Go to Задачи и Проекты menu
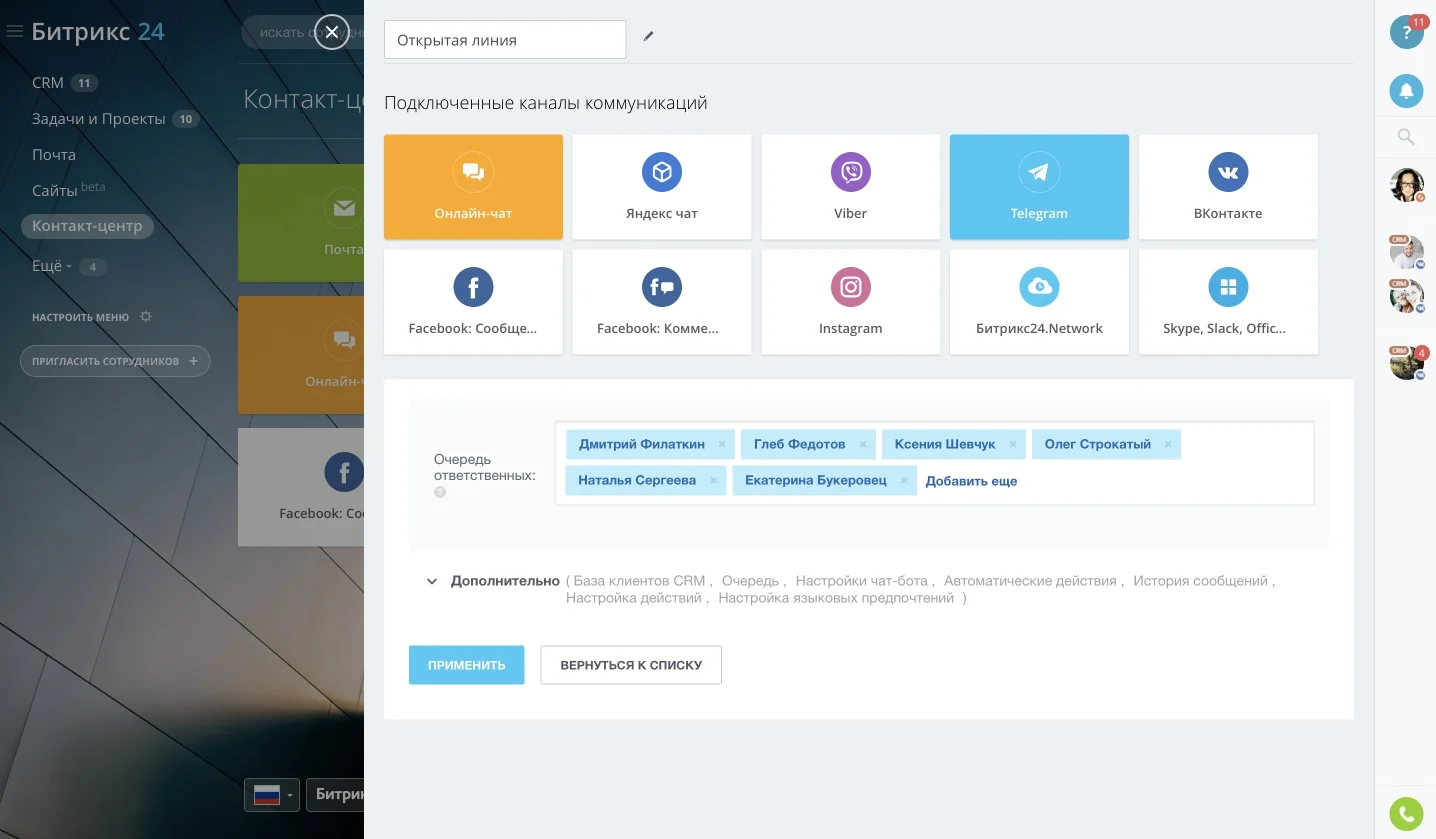Viewport: 1436px width, 839px height. (x=98, y=119)
